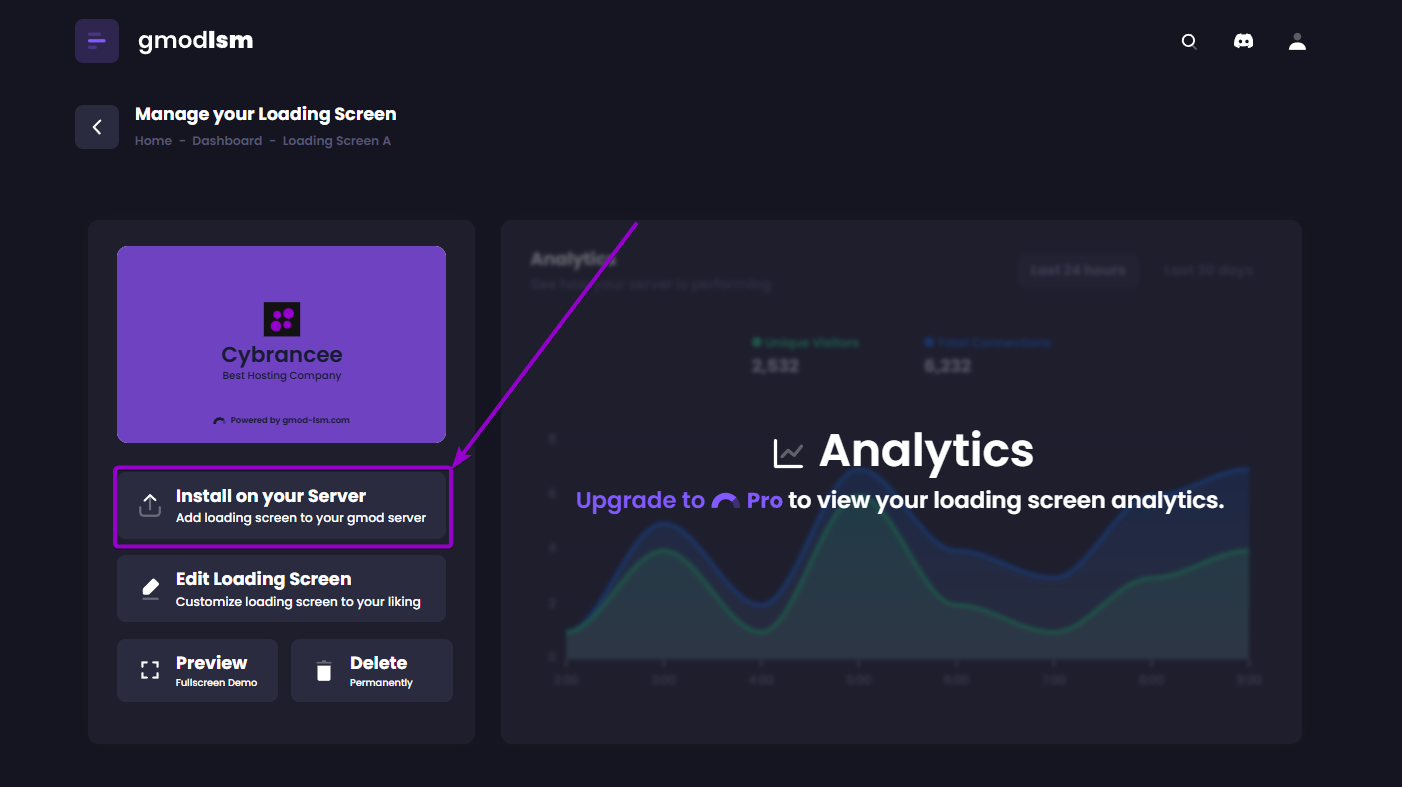Click the fullscreen icon on the Preview button
The image size is (1402, 787).
[149, 670]
